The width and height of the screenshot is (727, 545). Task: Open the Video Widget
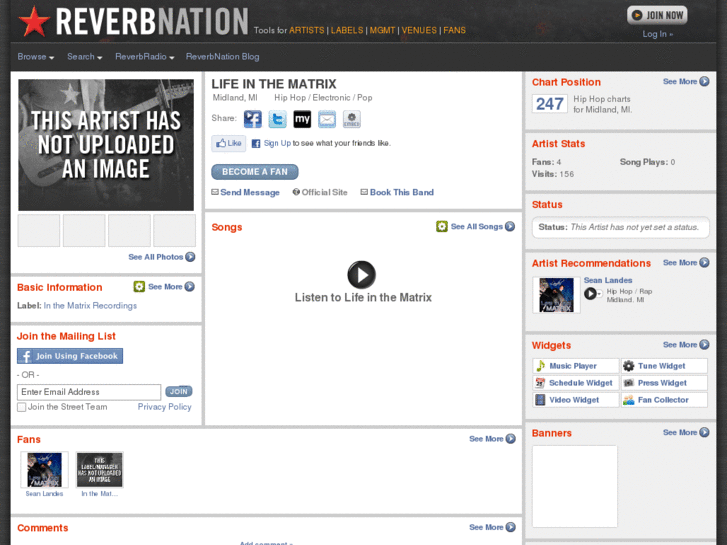click(576, 400)
